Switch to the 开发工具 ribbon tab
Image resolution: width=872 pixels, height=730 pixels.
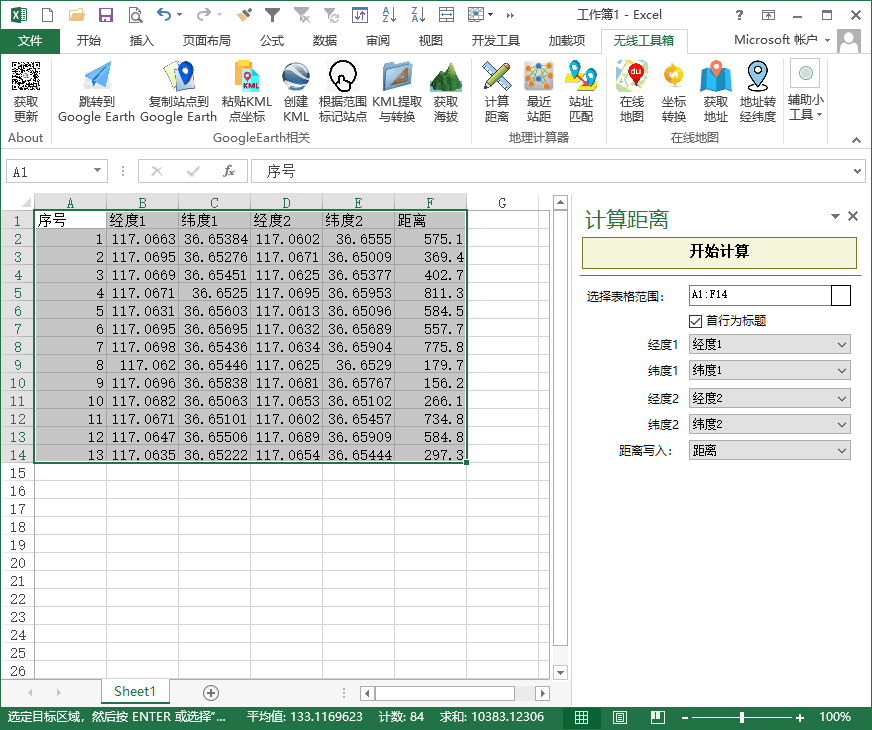tap(496, 41)
